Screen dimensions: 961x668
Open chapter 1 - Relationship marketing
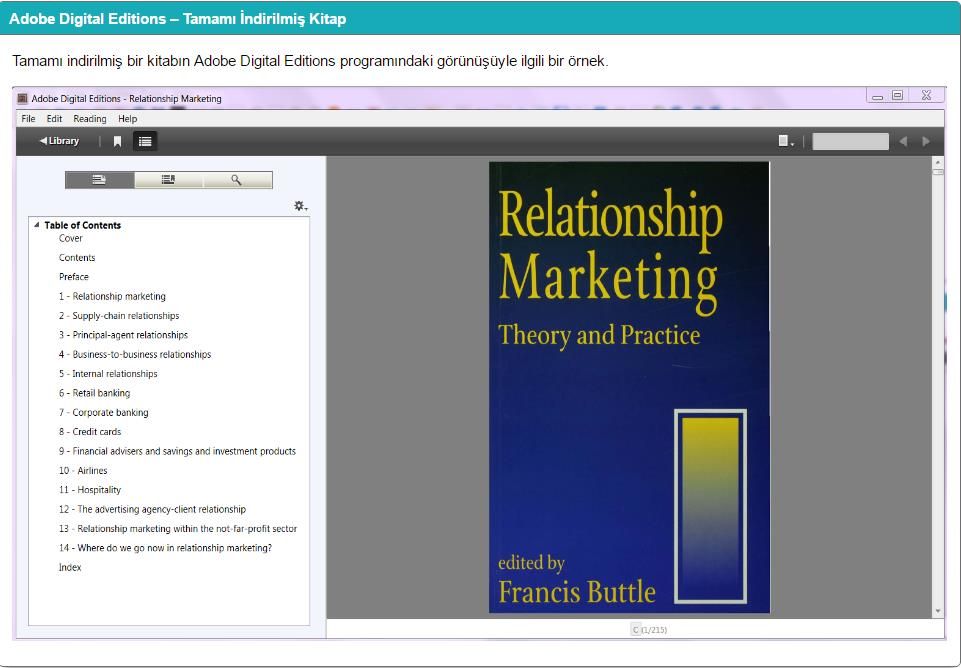(112, 297)
